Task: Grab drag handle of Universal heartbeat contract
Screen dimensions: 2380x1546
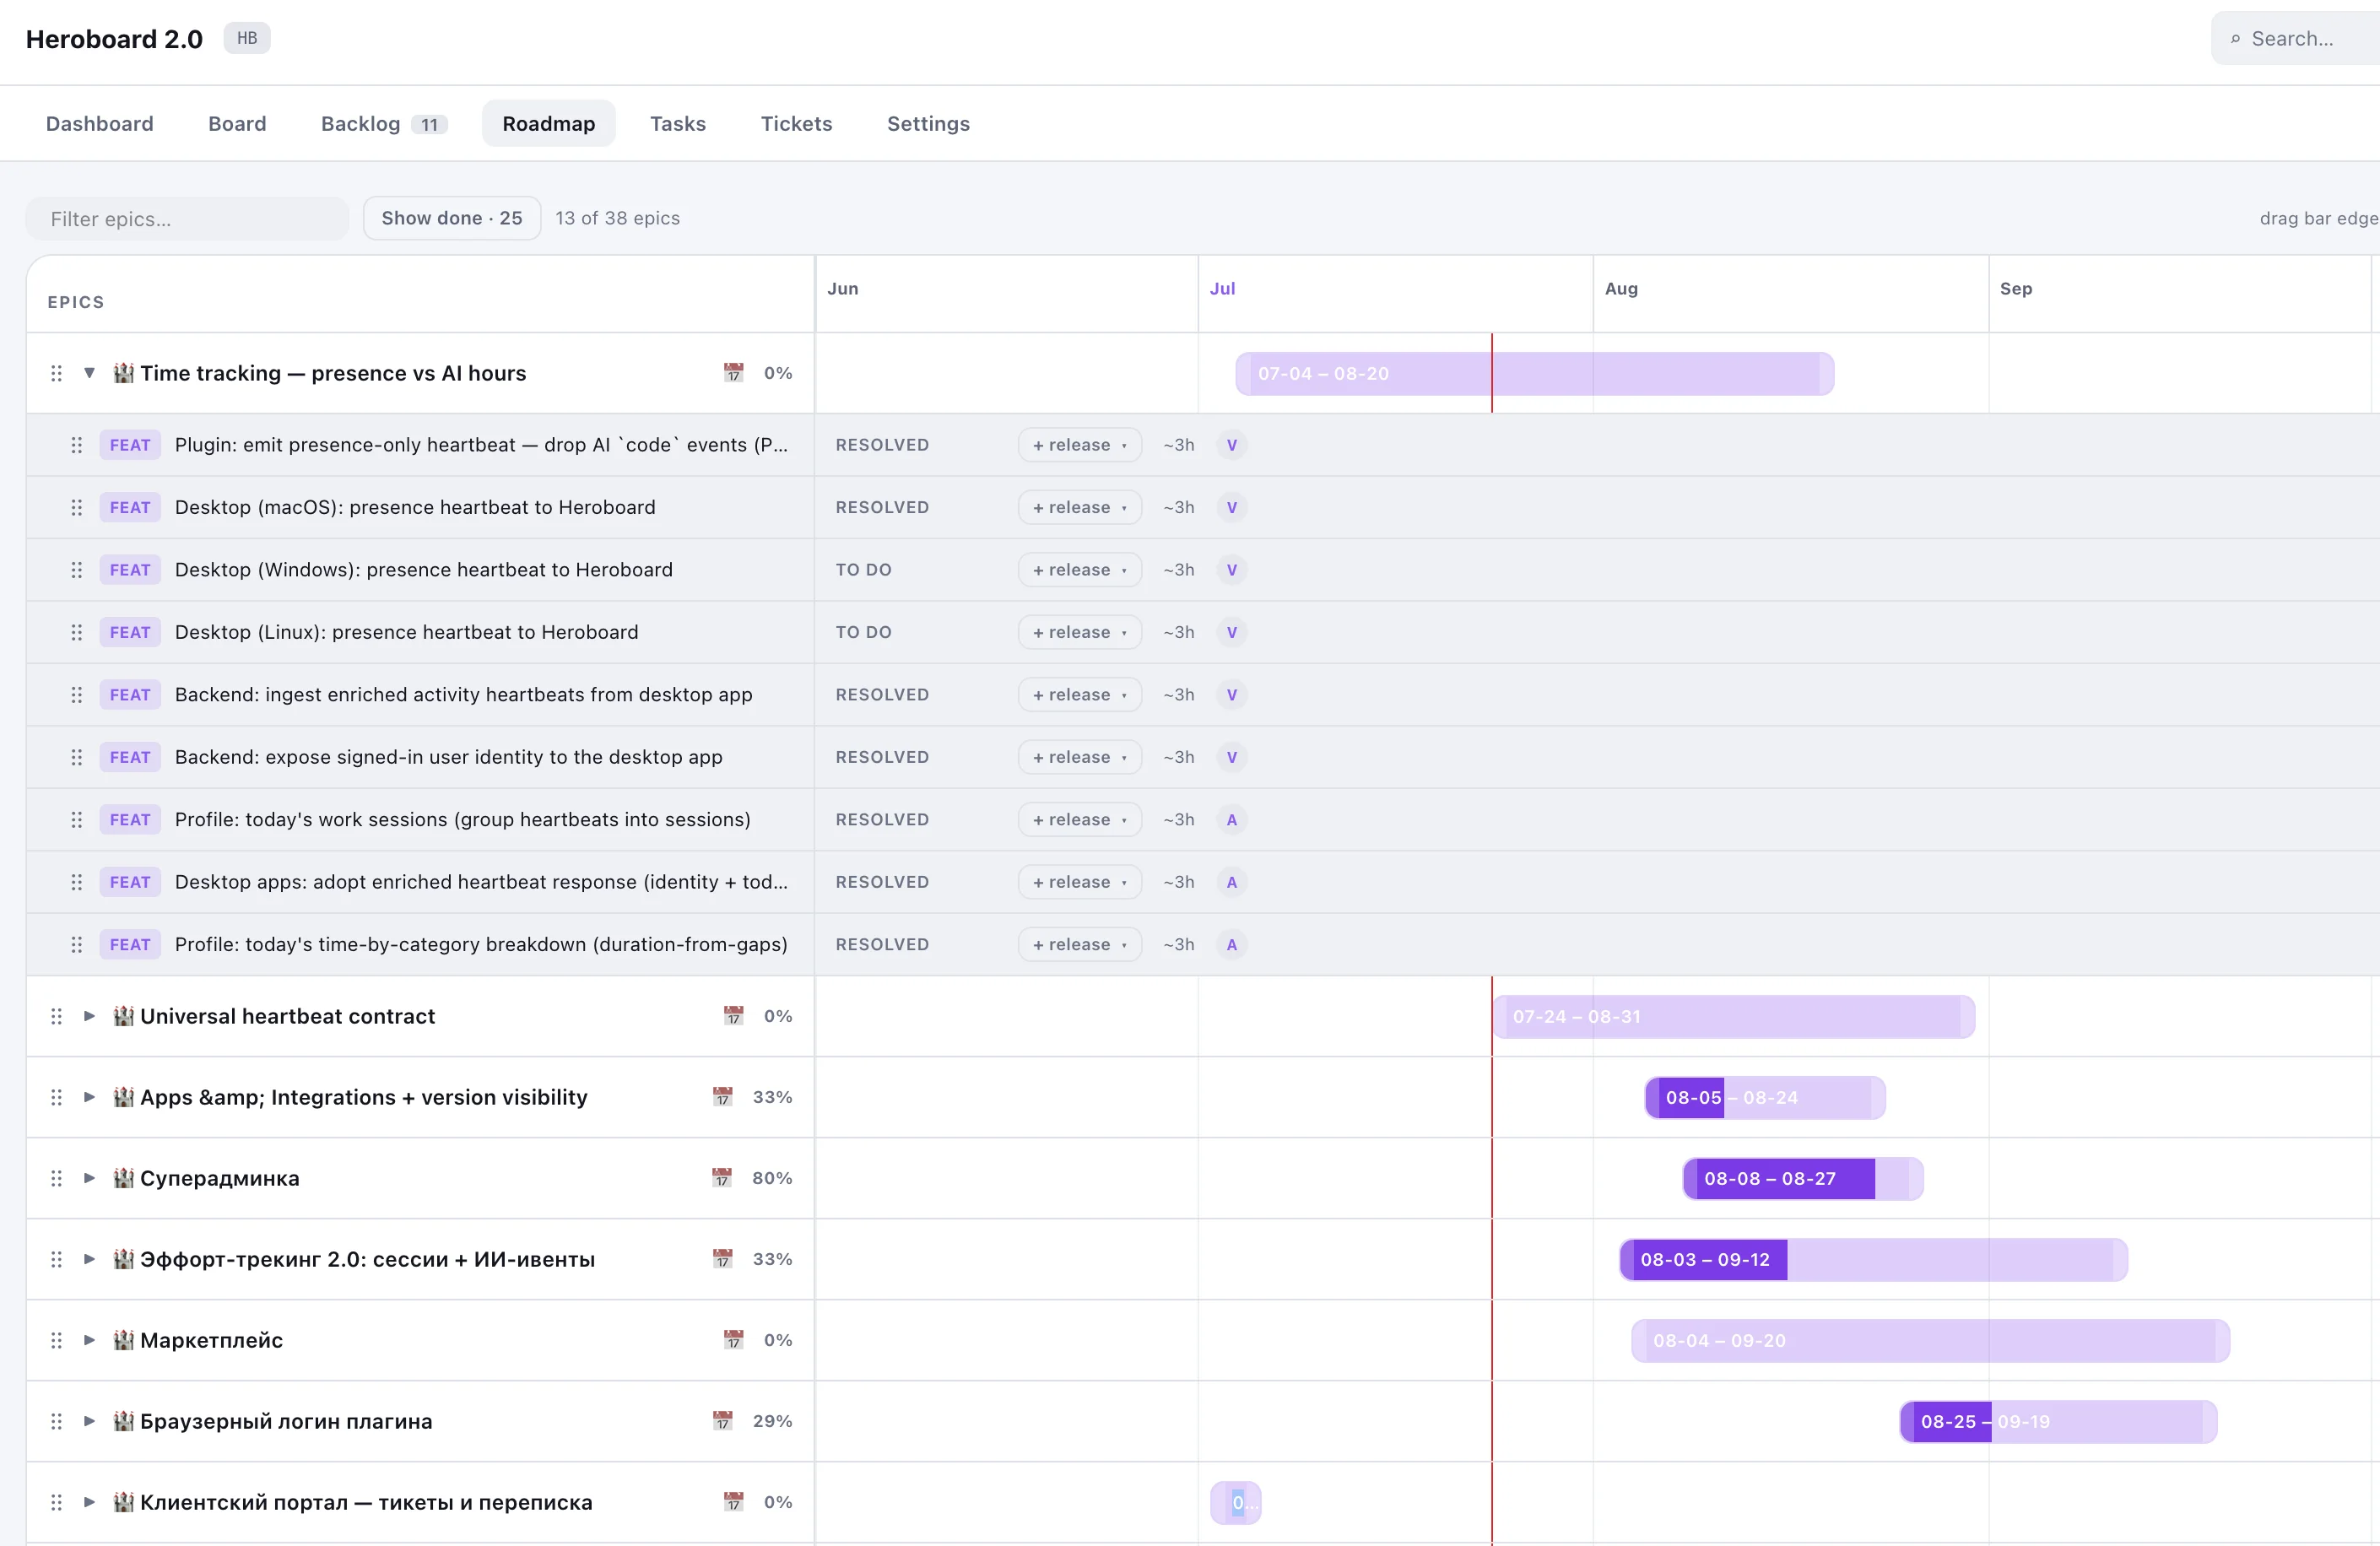Action: click(x=57, y=1016)
